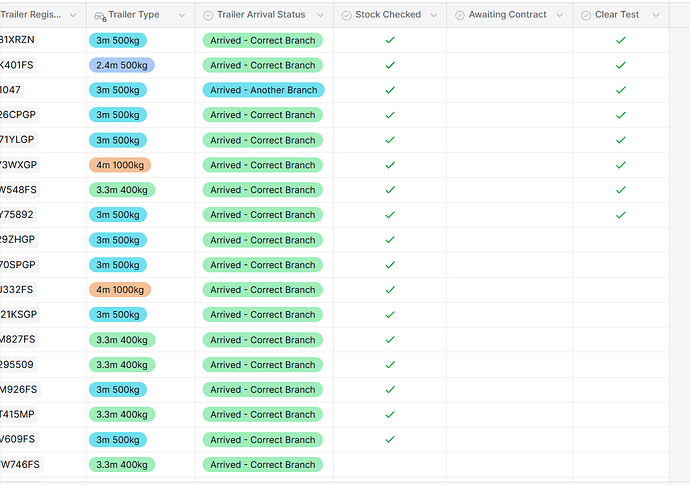Check Clear Test for row J332FS
Image resolution: width=690 pixels, height=485 pixels.
point(621,290)
